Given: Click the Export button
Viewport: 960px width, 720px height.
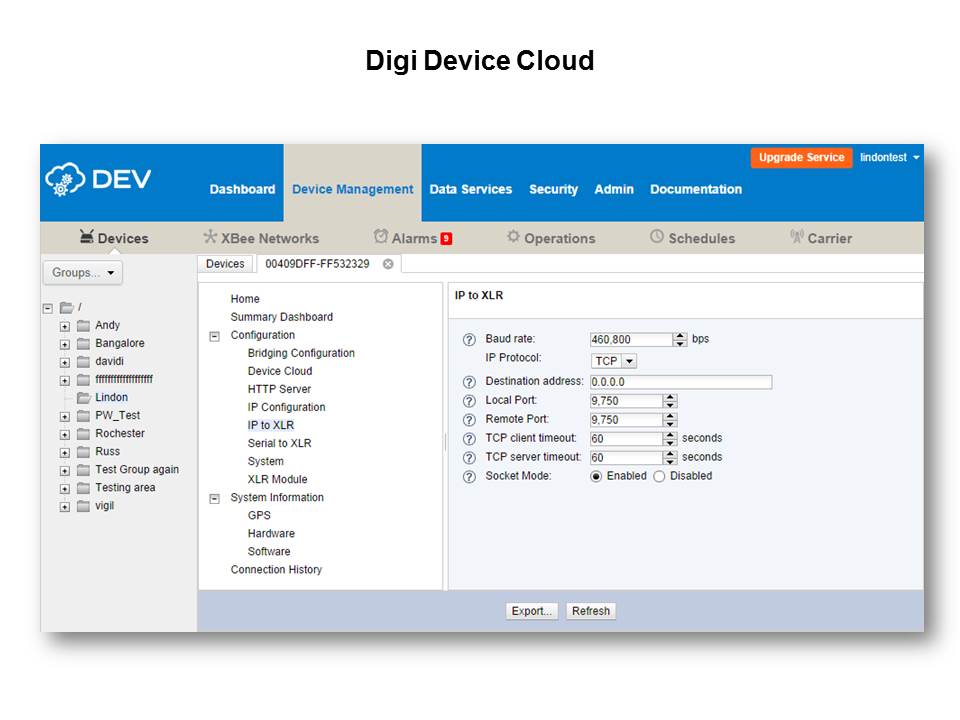Looking at the screenshot, I should 531,611.
